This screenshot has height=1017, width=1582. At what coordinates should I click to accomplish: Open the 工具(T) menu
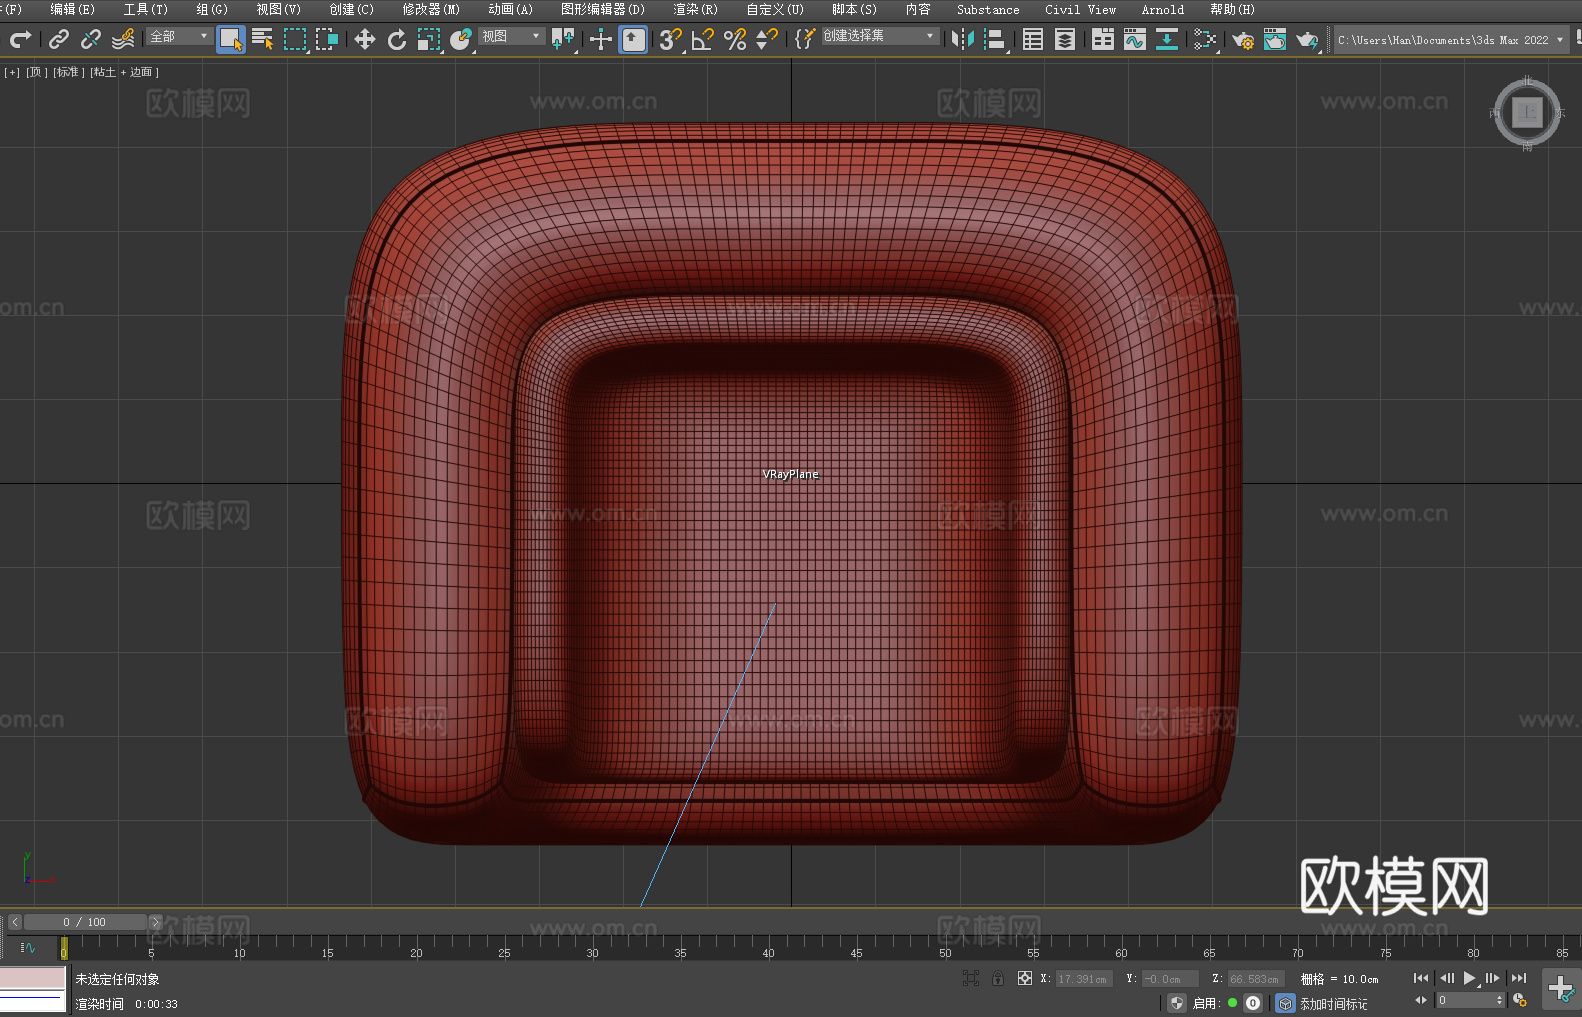pyautogui.click(x=146, y=9)
